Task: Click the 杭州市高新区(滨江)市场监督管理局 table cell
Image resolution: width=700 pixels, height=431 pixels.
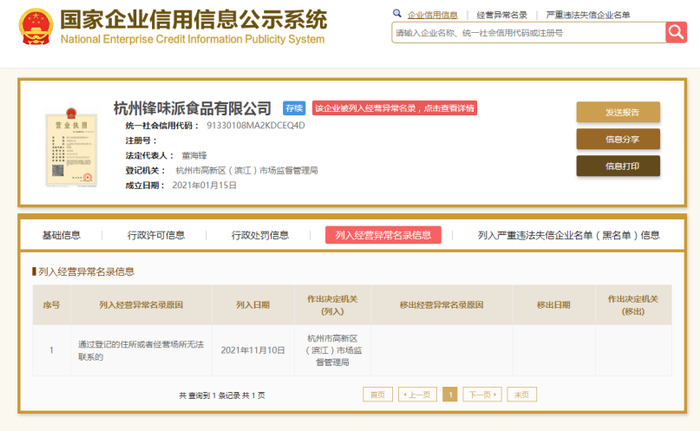Action: [333, 350]
